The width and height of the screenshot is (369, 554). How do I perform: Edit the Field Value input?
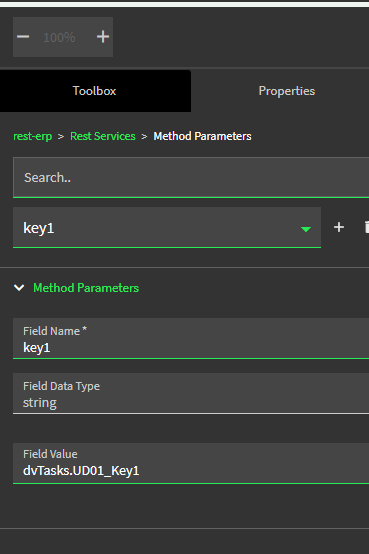[x=191, y=463]
